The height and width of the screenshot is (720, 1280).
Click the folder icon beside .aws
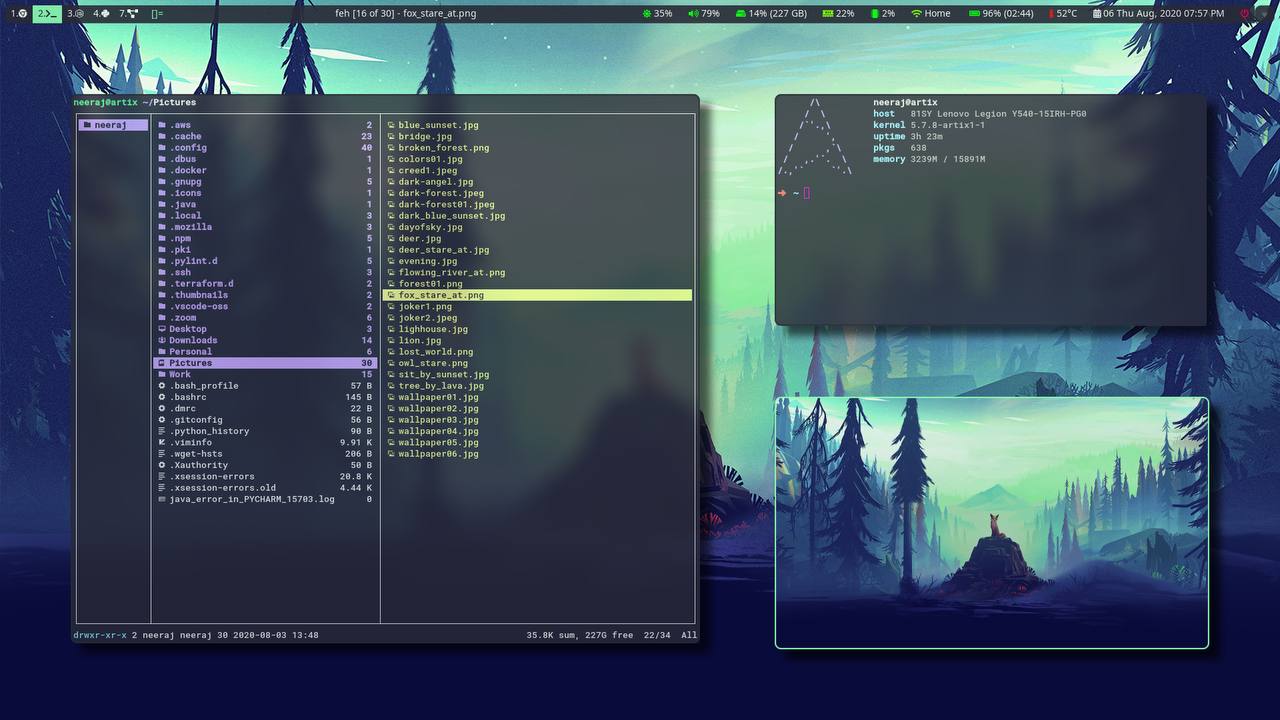(x=162, y=125)
